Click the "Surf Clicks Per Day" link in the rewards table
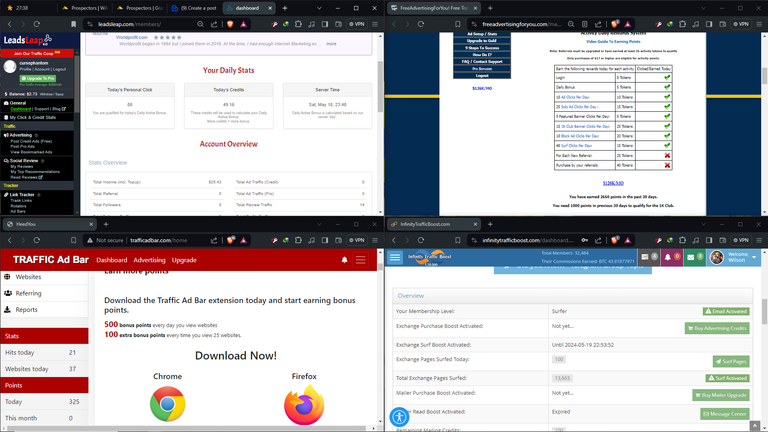 [x=576, y=146]
